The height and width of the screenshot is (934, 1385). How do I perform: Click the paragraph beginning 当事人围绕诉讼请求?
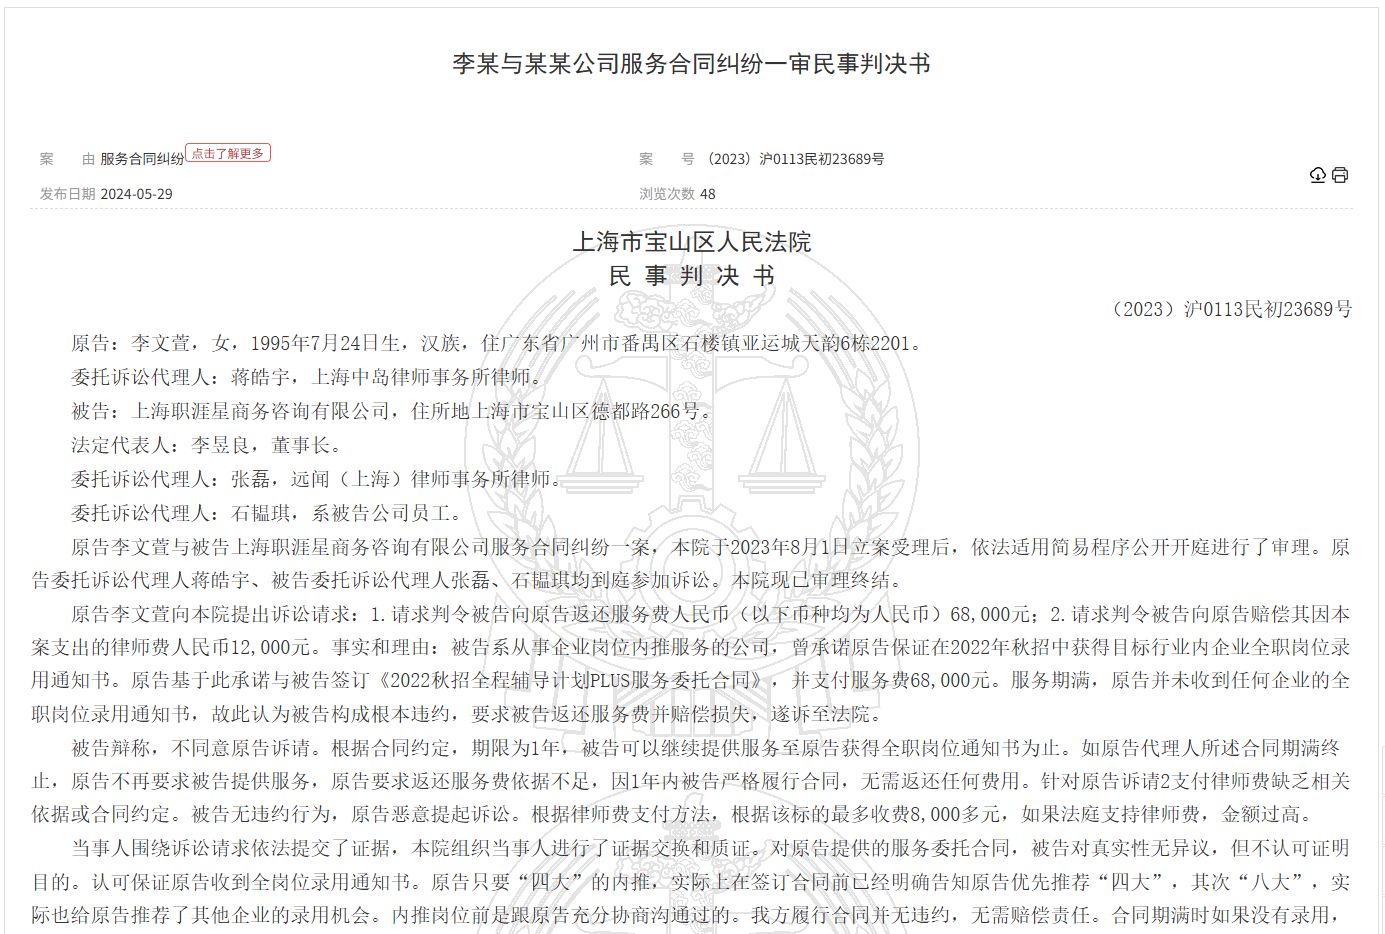tap(691, 881)
